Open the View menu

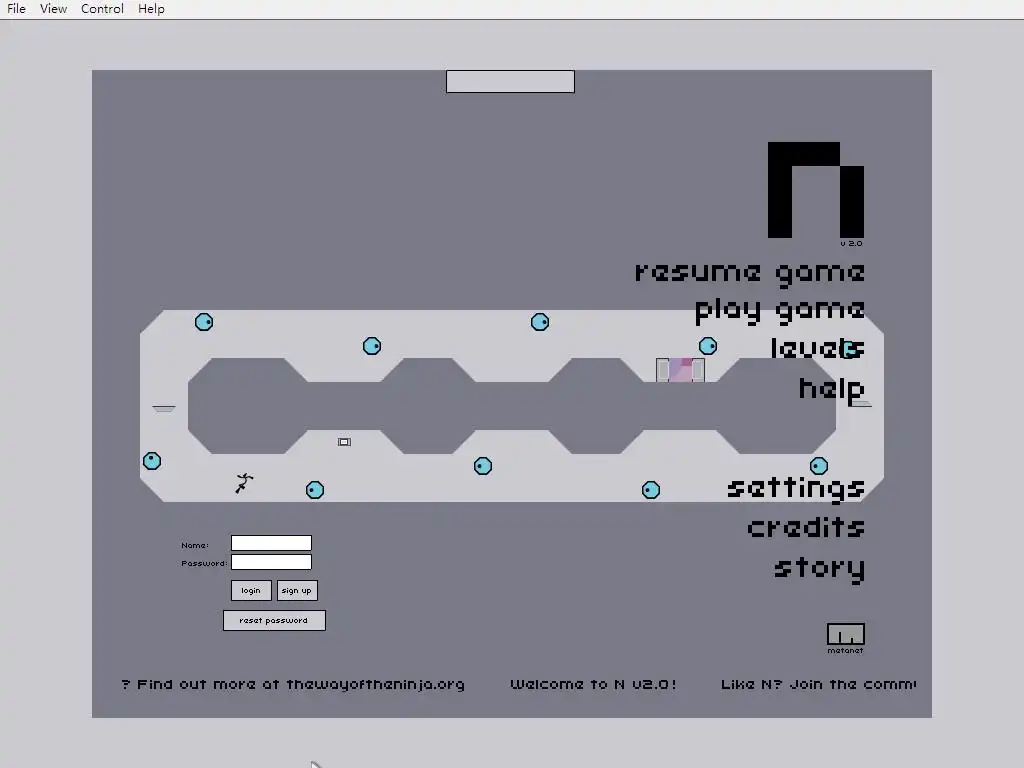click(x=54, y=8)
